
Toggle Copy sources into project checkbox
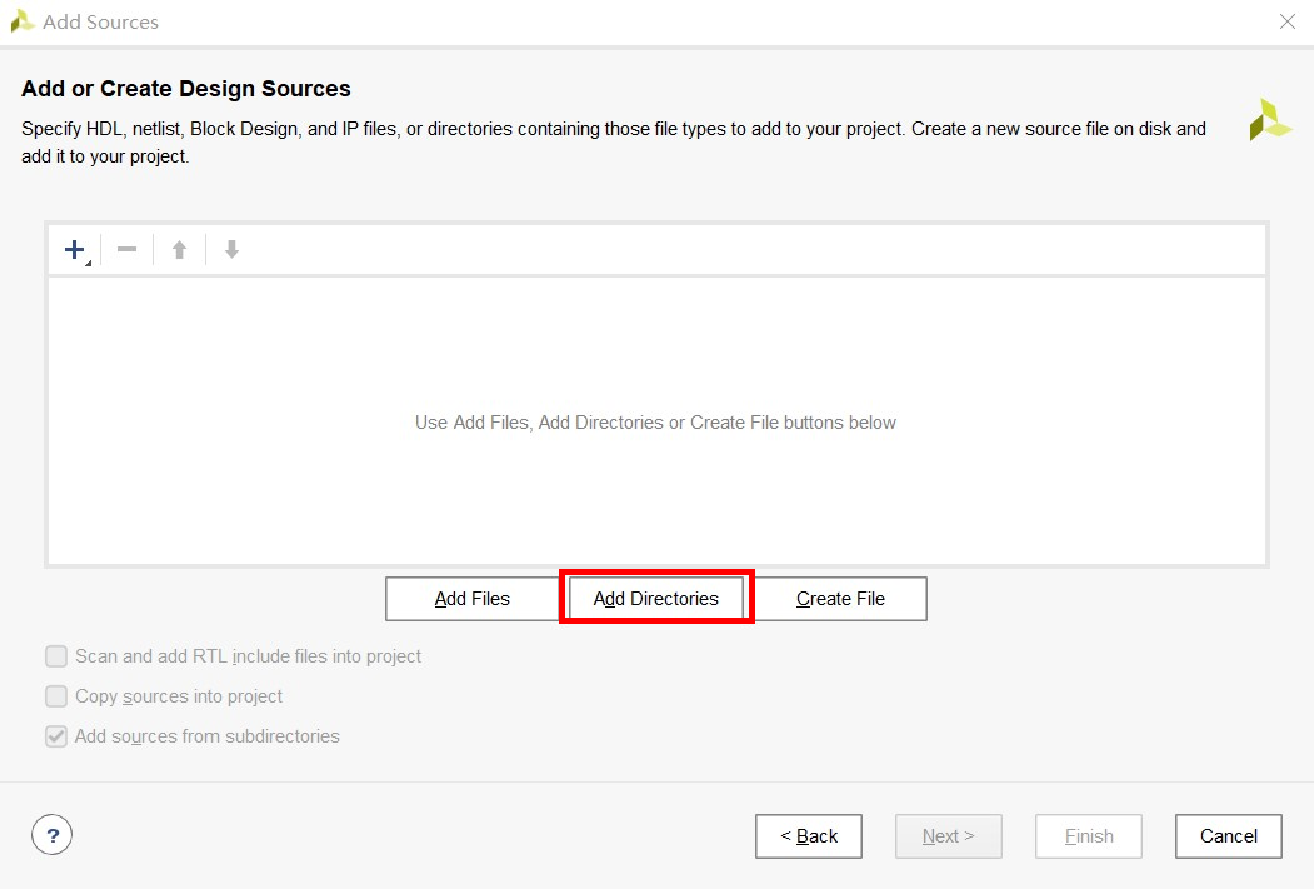(x=57, y=697)
